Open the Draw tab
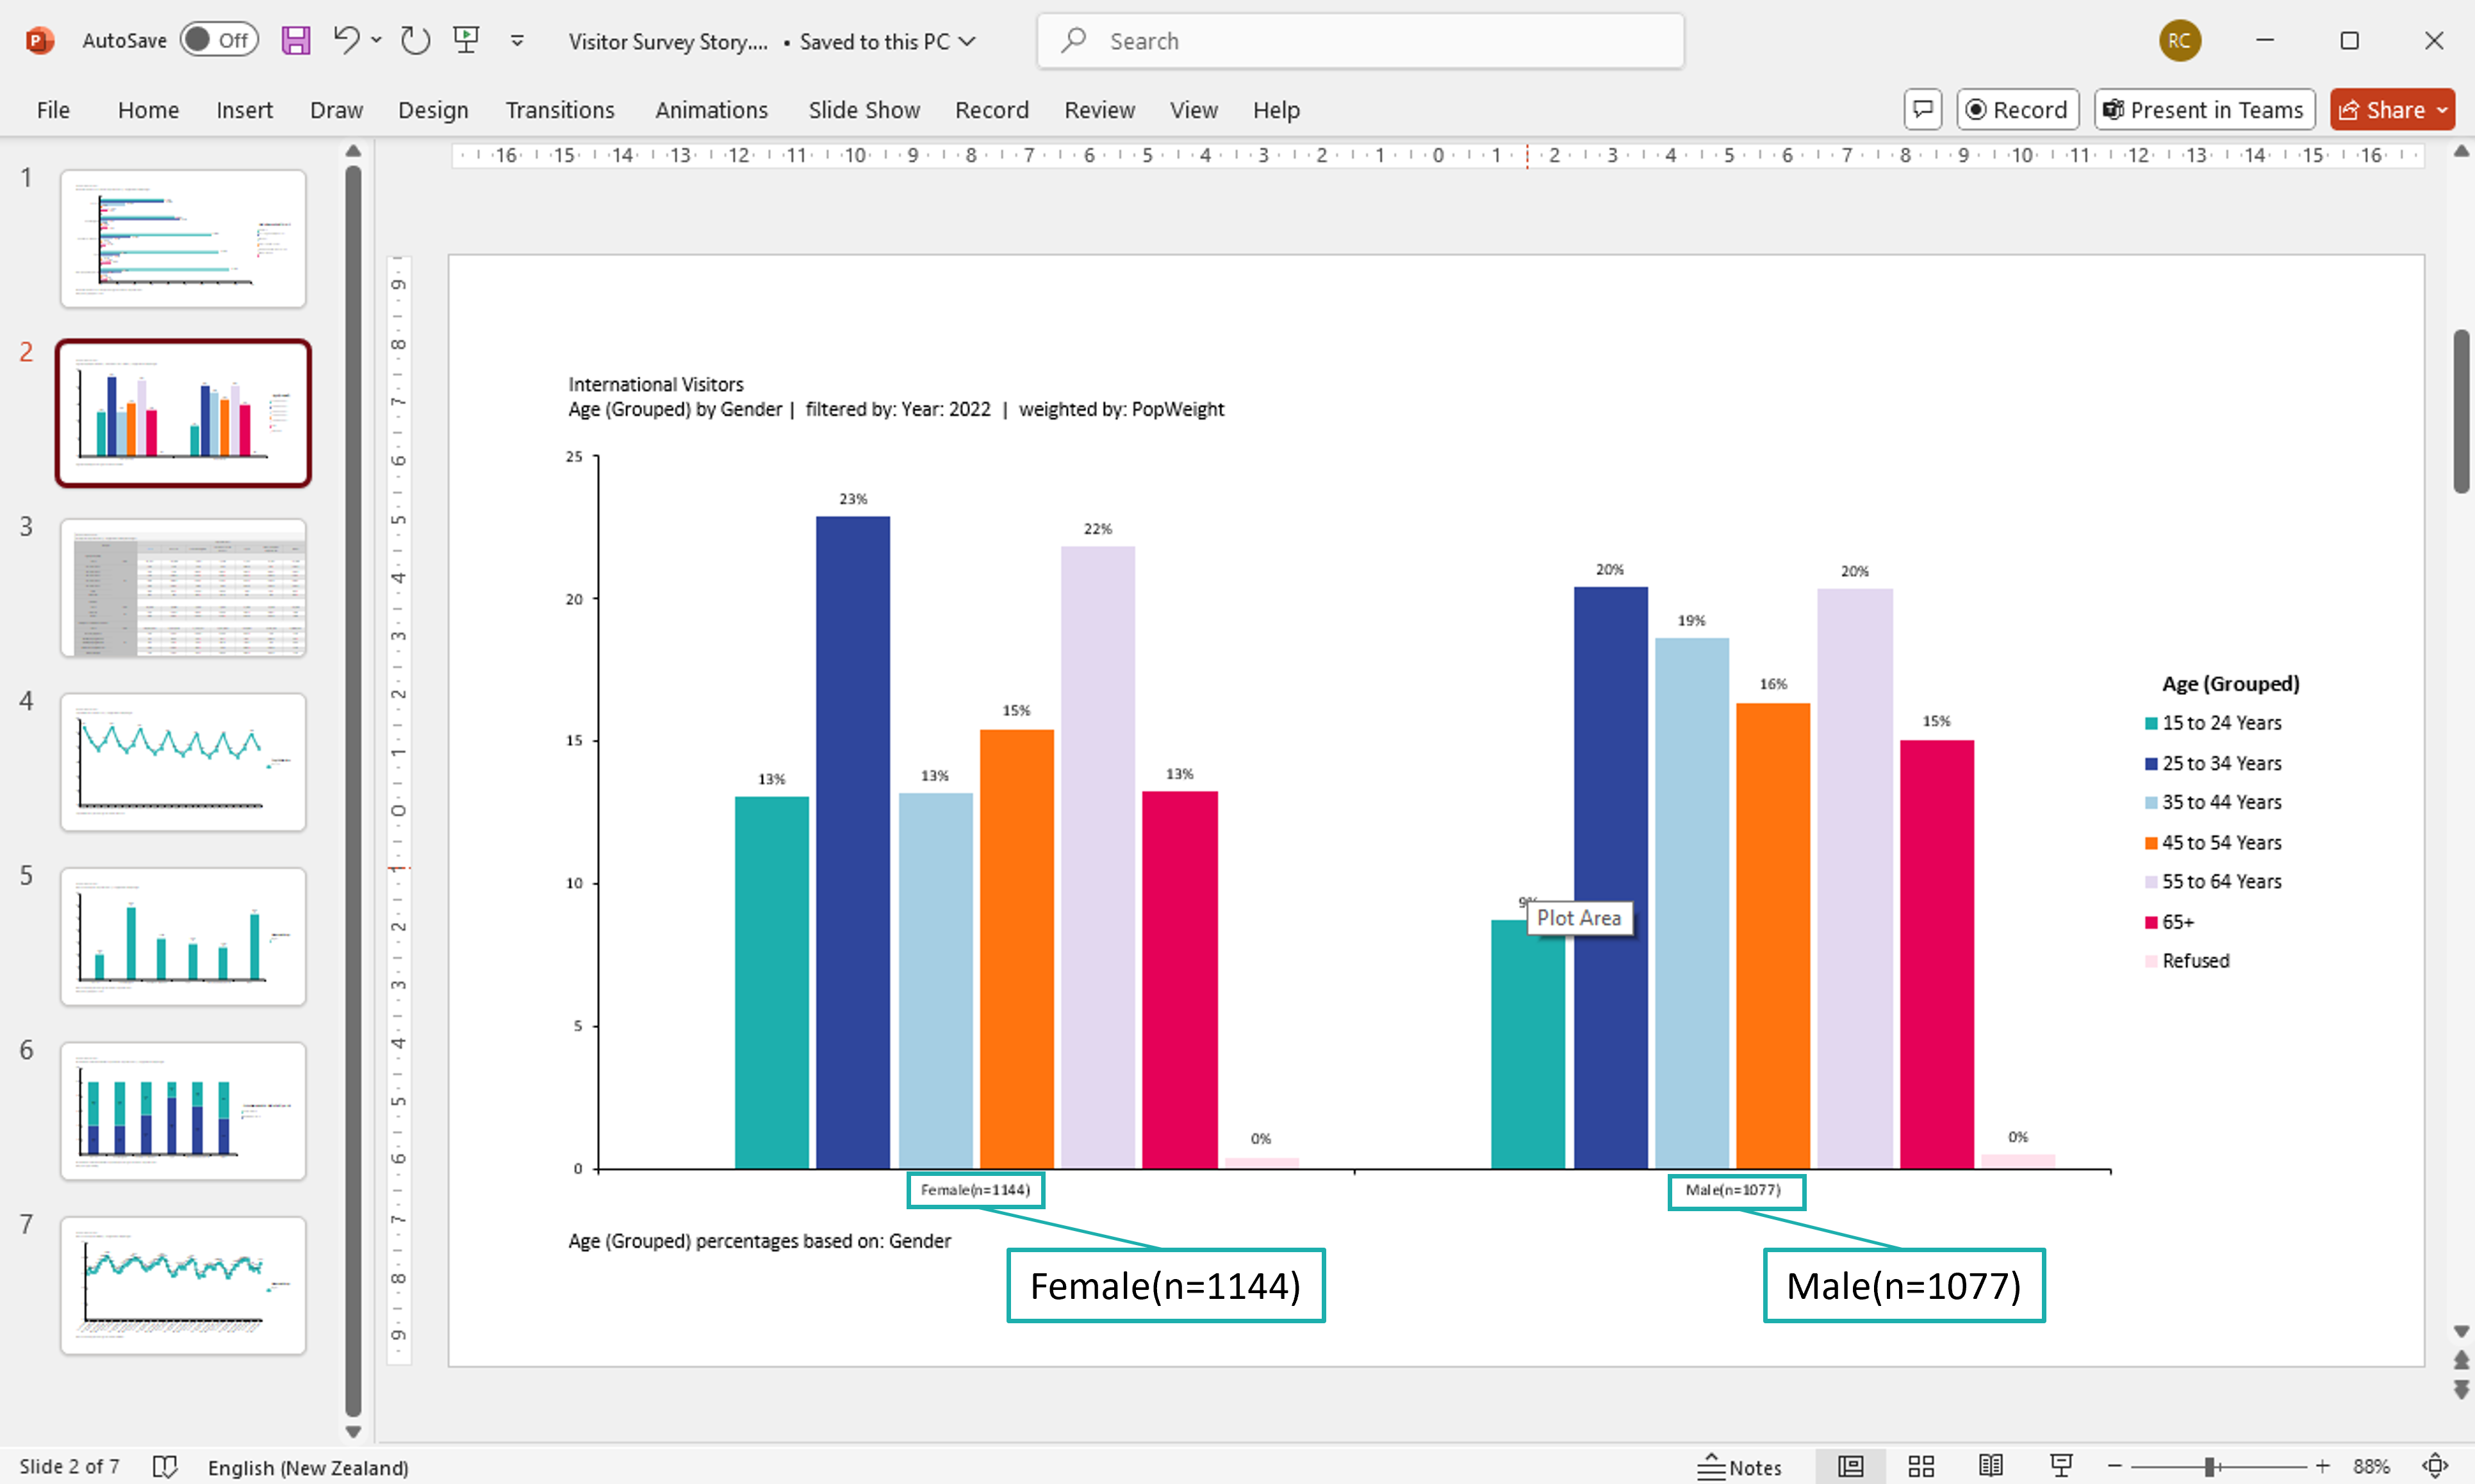The width and height of the screenshot is (2475, 1484). pos(336,110)
